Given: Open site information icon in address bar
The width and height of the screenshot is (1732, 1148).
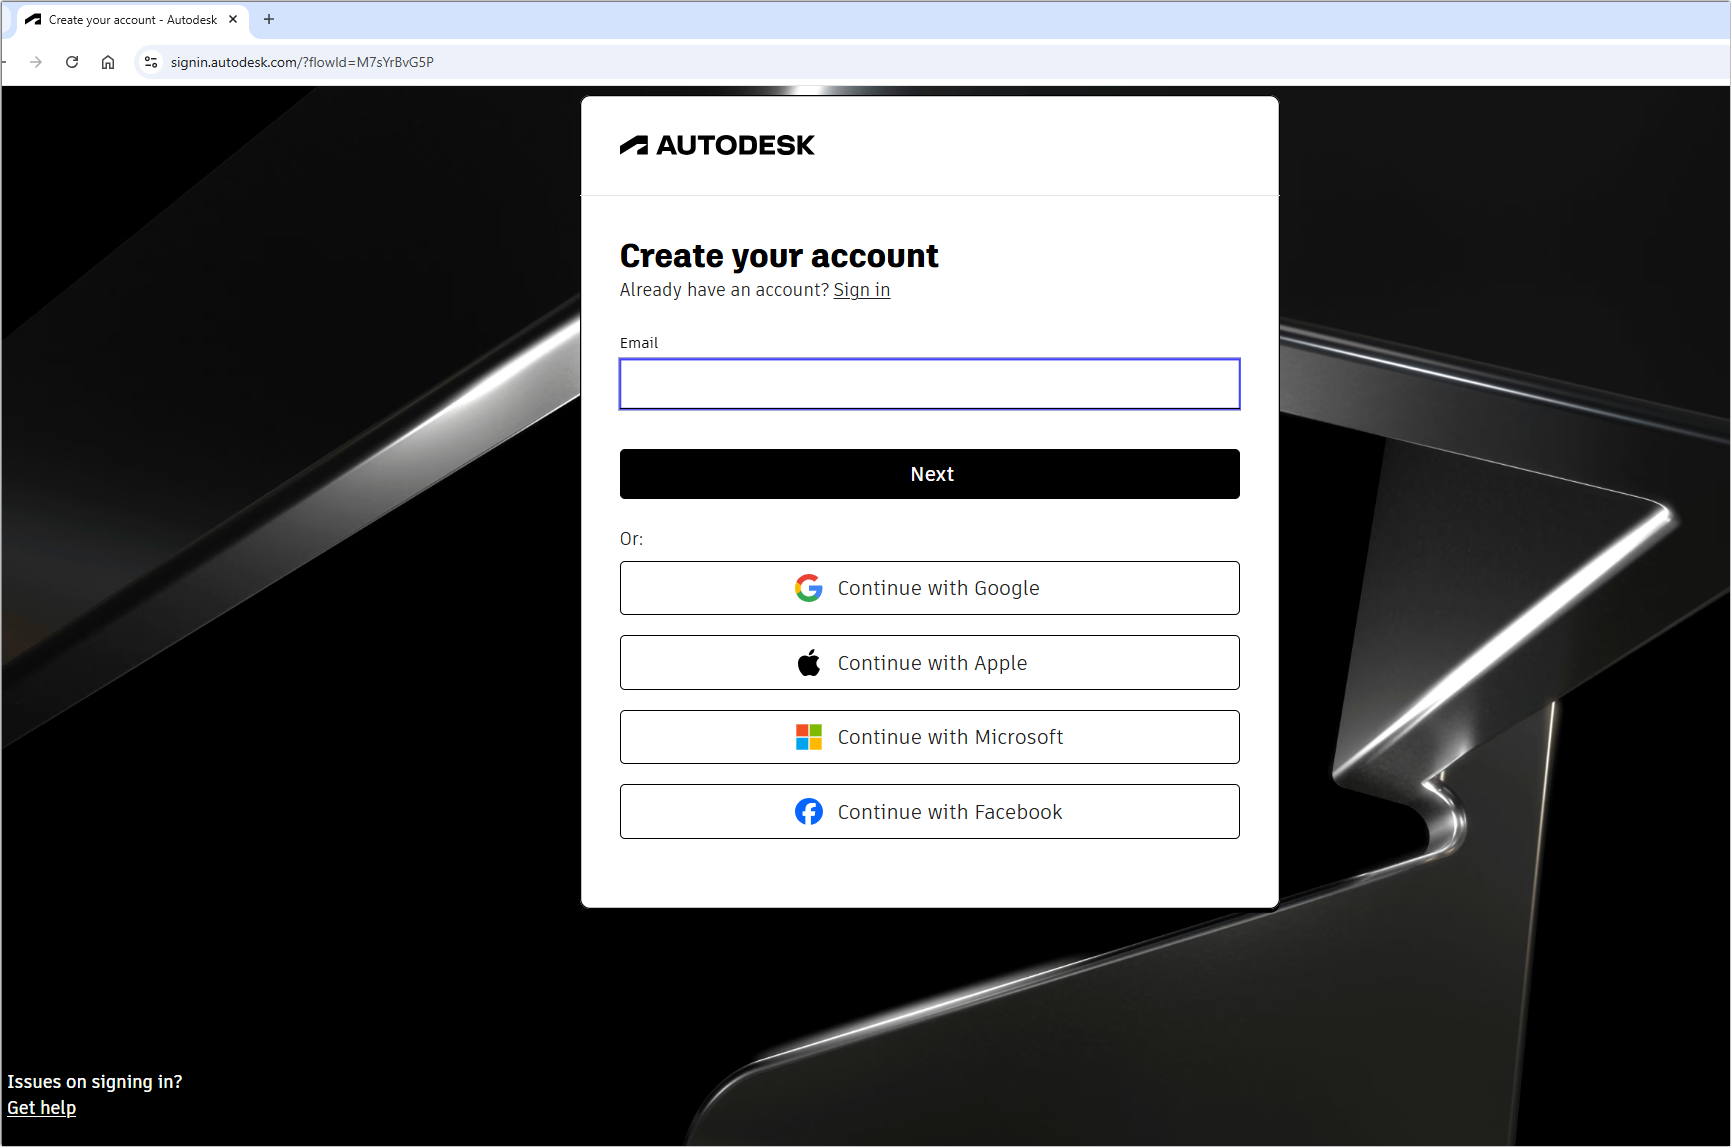Looking at the screenshot, I should coord(151,62).
